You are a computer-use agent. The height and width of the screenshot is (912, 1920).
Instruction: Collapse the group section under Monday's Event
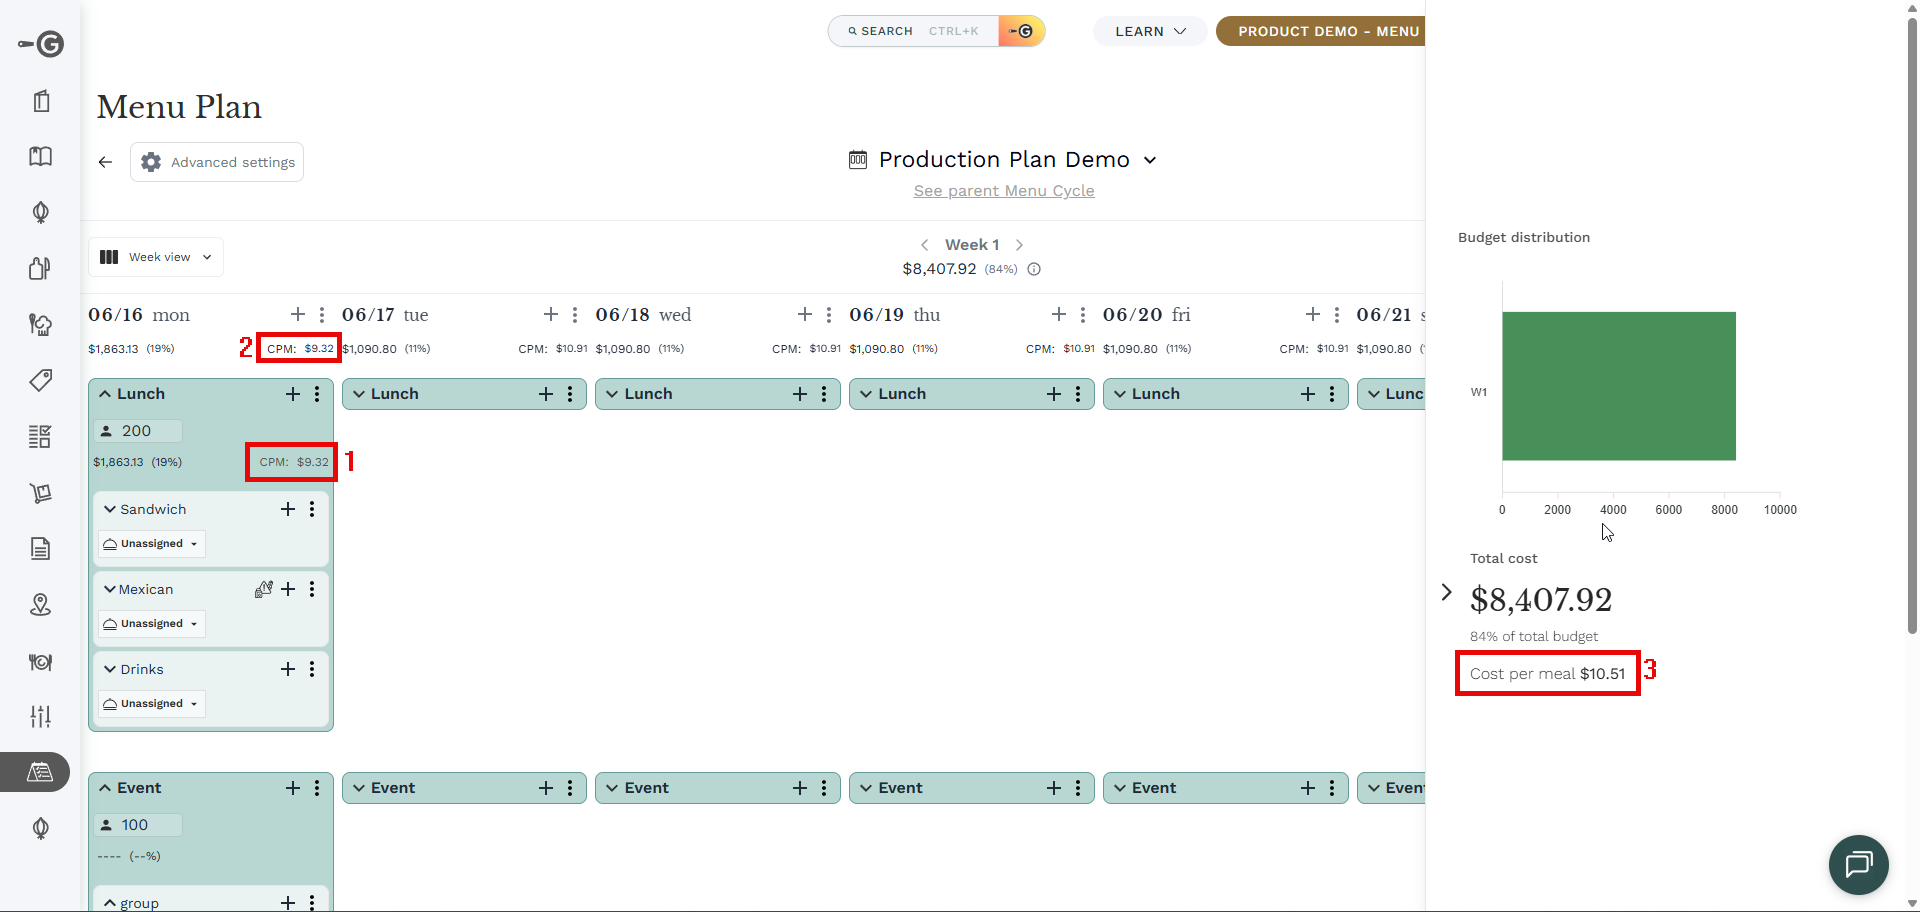coord(110,903)
